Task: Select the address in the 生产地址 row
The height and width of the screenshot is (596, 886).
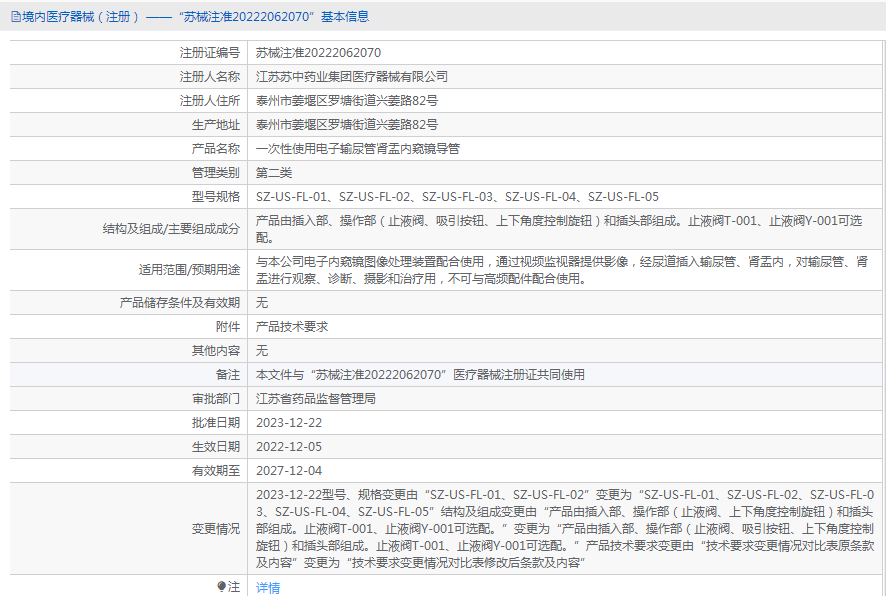Action: click(x=346, y=124)
